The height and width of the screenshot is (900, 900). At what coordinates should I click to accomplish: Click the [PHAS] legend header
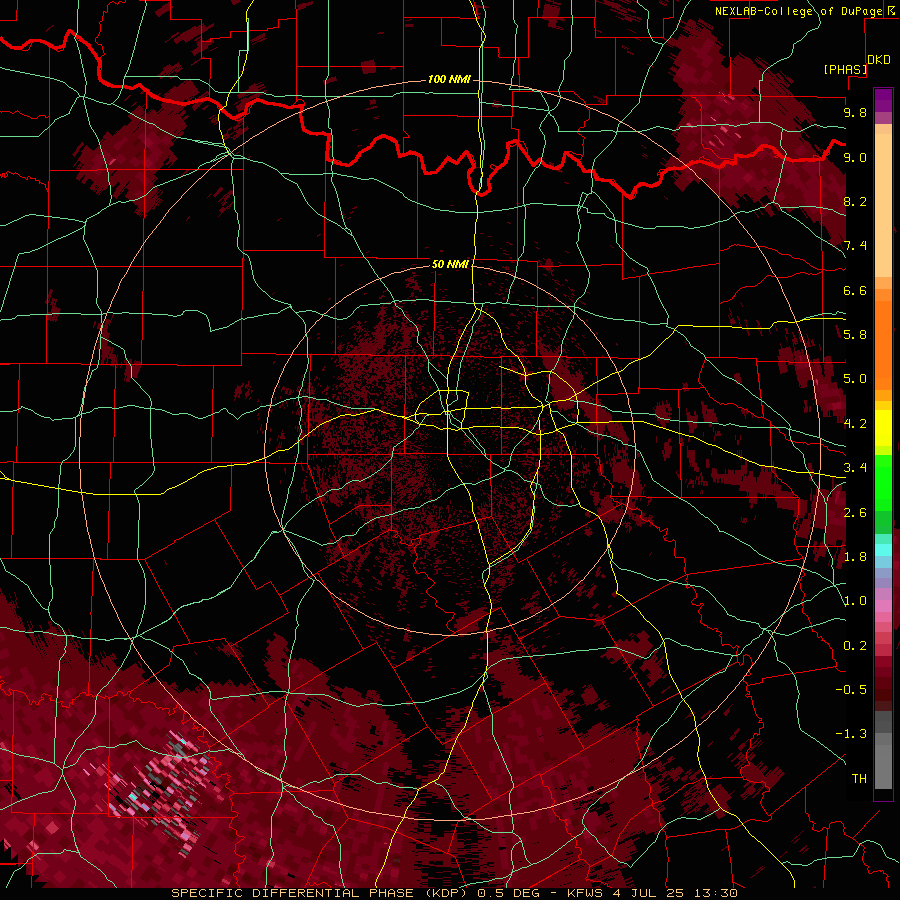coord(845,70)
